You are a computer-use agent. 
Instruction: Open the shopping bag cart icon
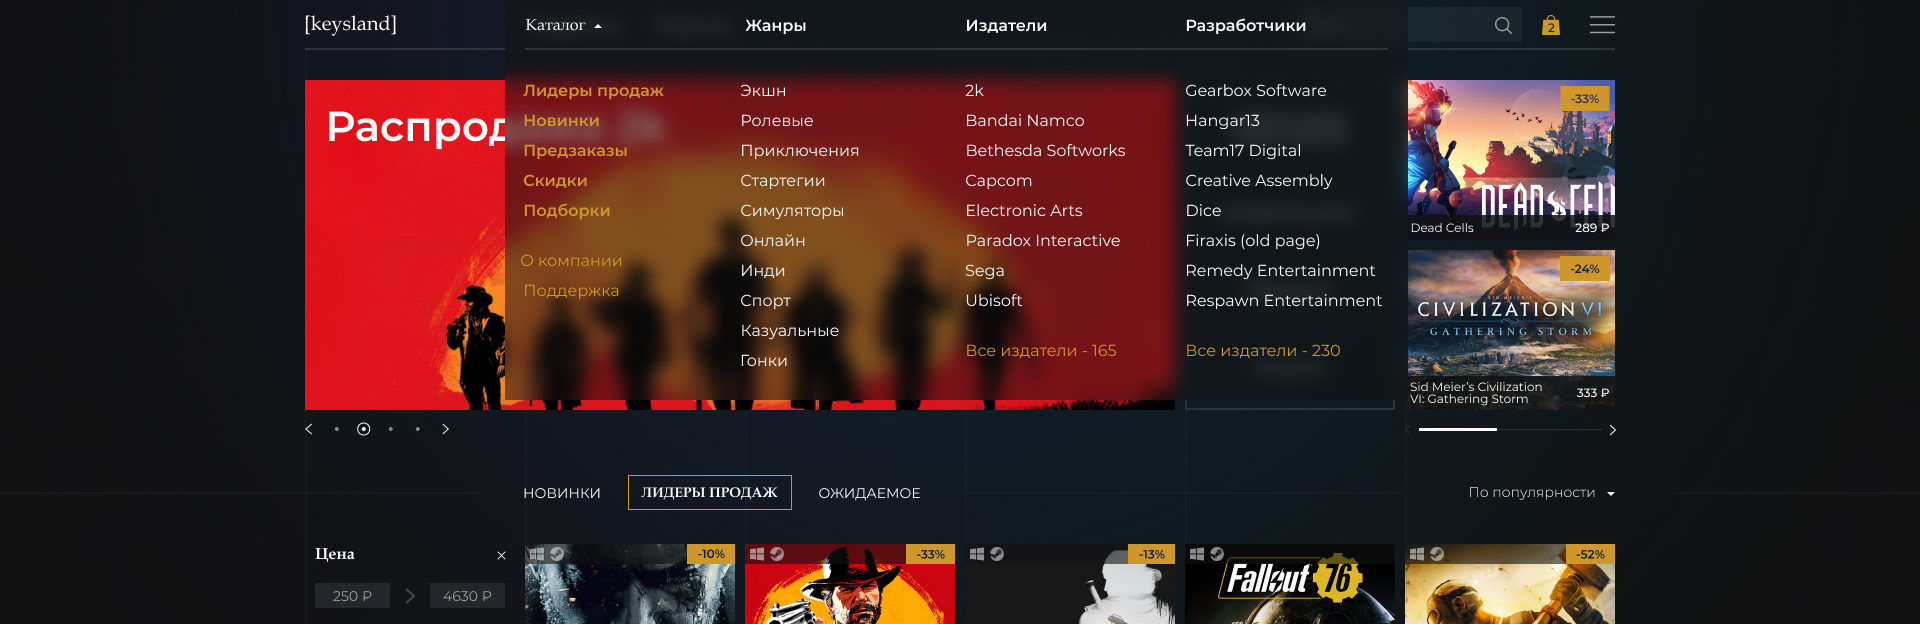(x=1550, y=25)
